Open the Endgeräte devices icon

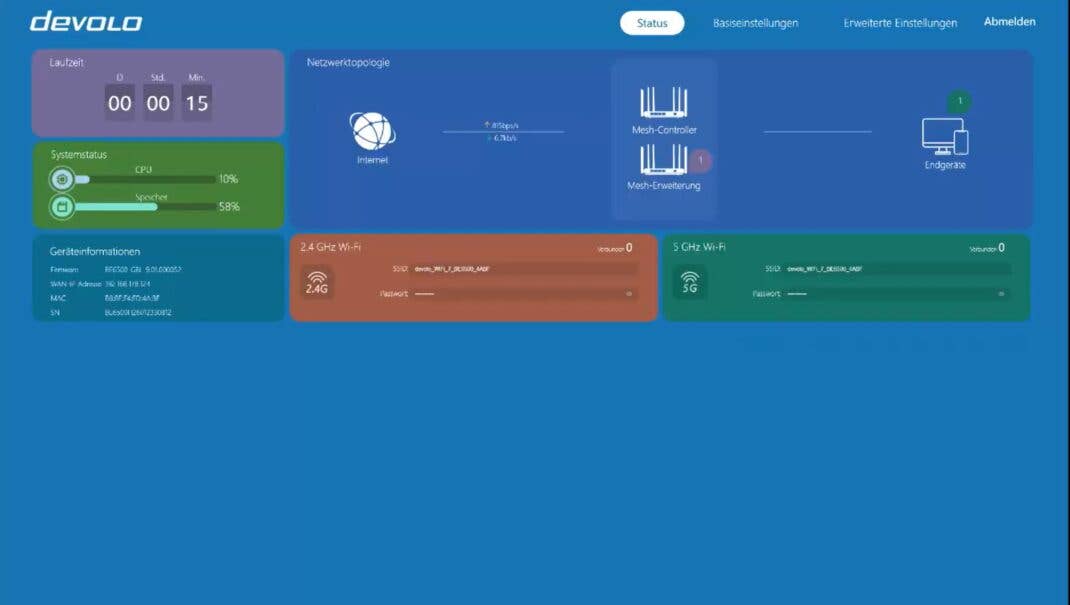pyautogui.click(x=945, y=136)
